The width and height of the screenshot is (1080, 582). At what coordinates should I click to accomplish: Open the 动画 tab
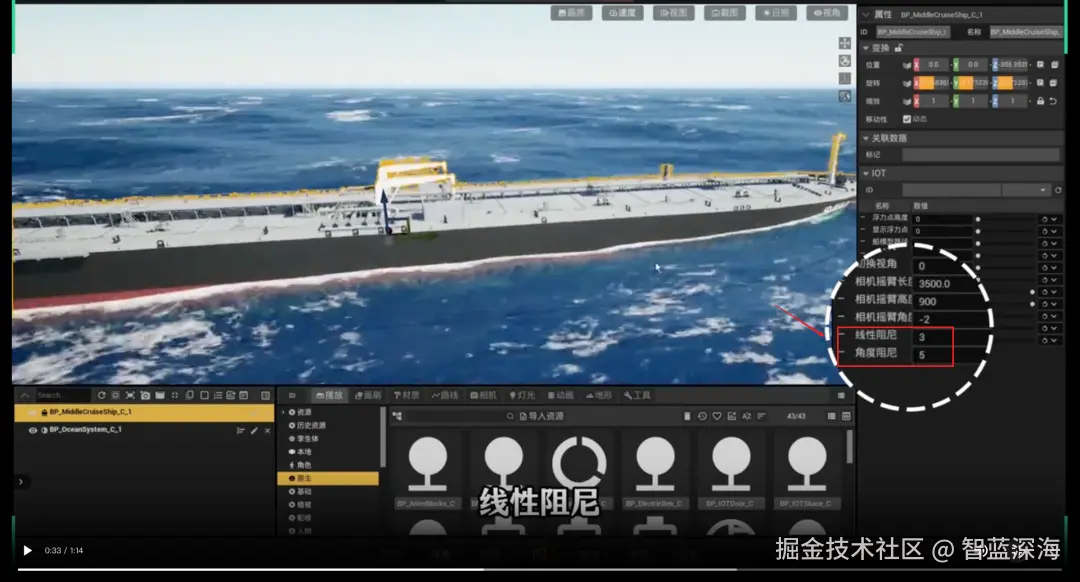coord(560,395)
